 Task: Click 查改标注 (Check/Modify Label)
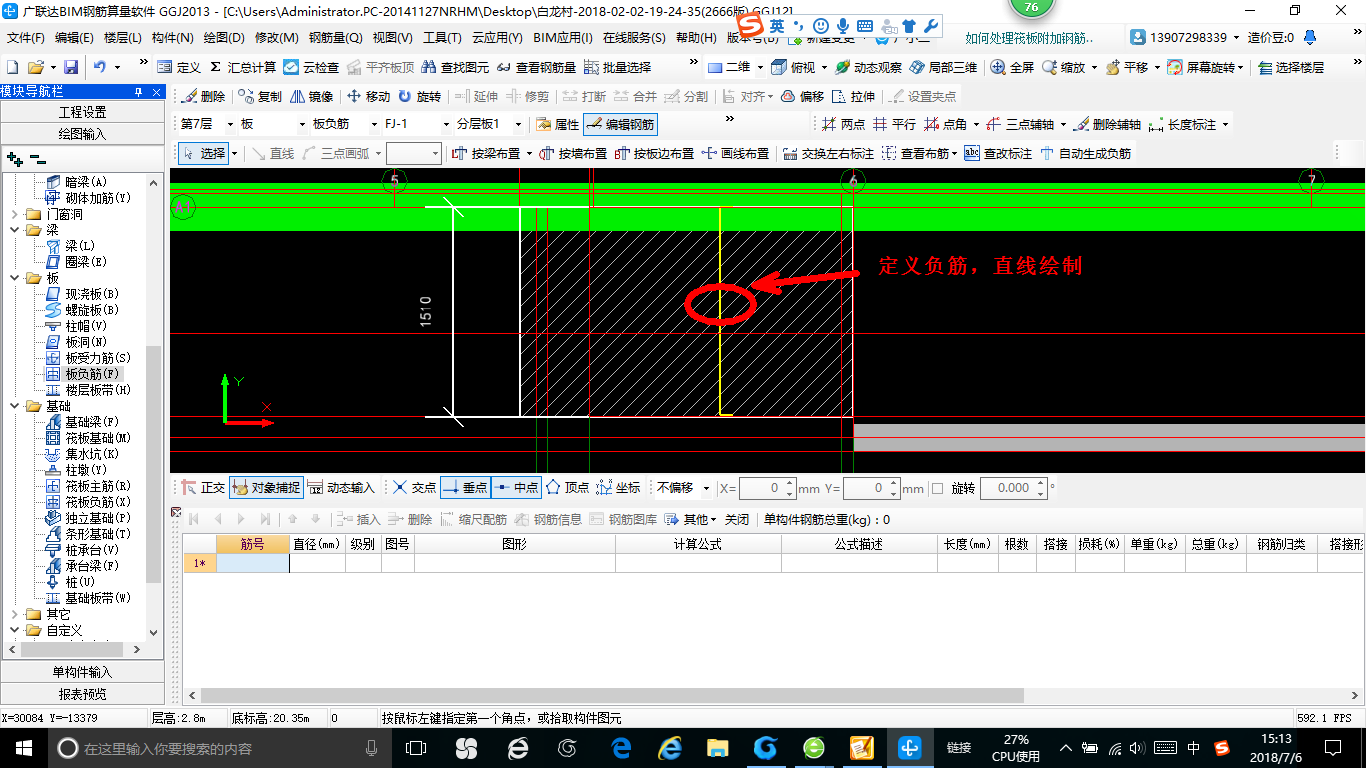998,153
